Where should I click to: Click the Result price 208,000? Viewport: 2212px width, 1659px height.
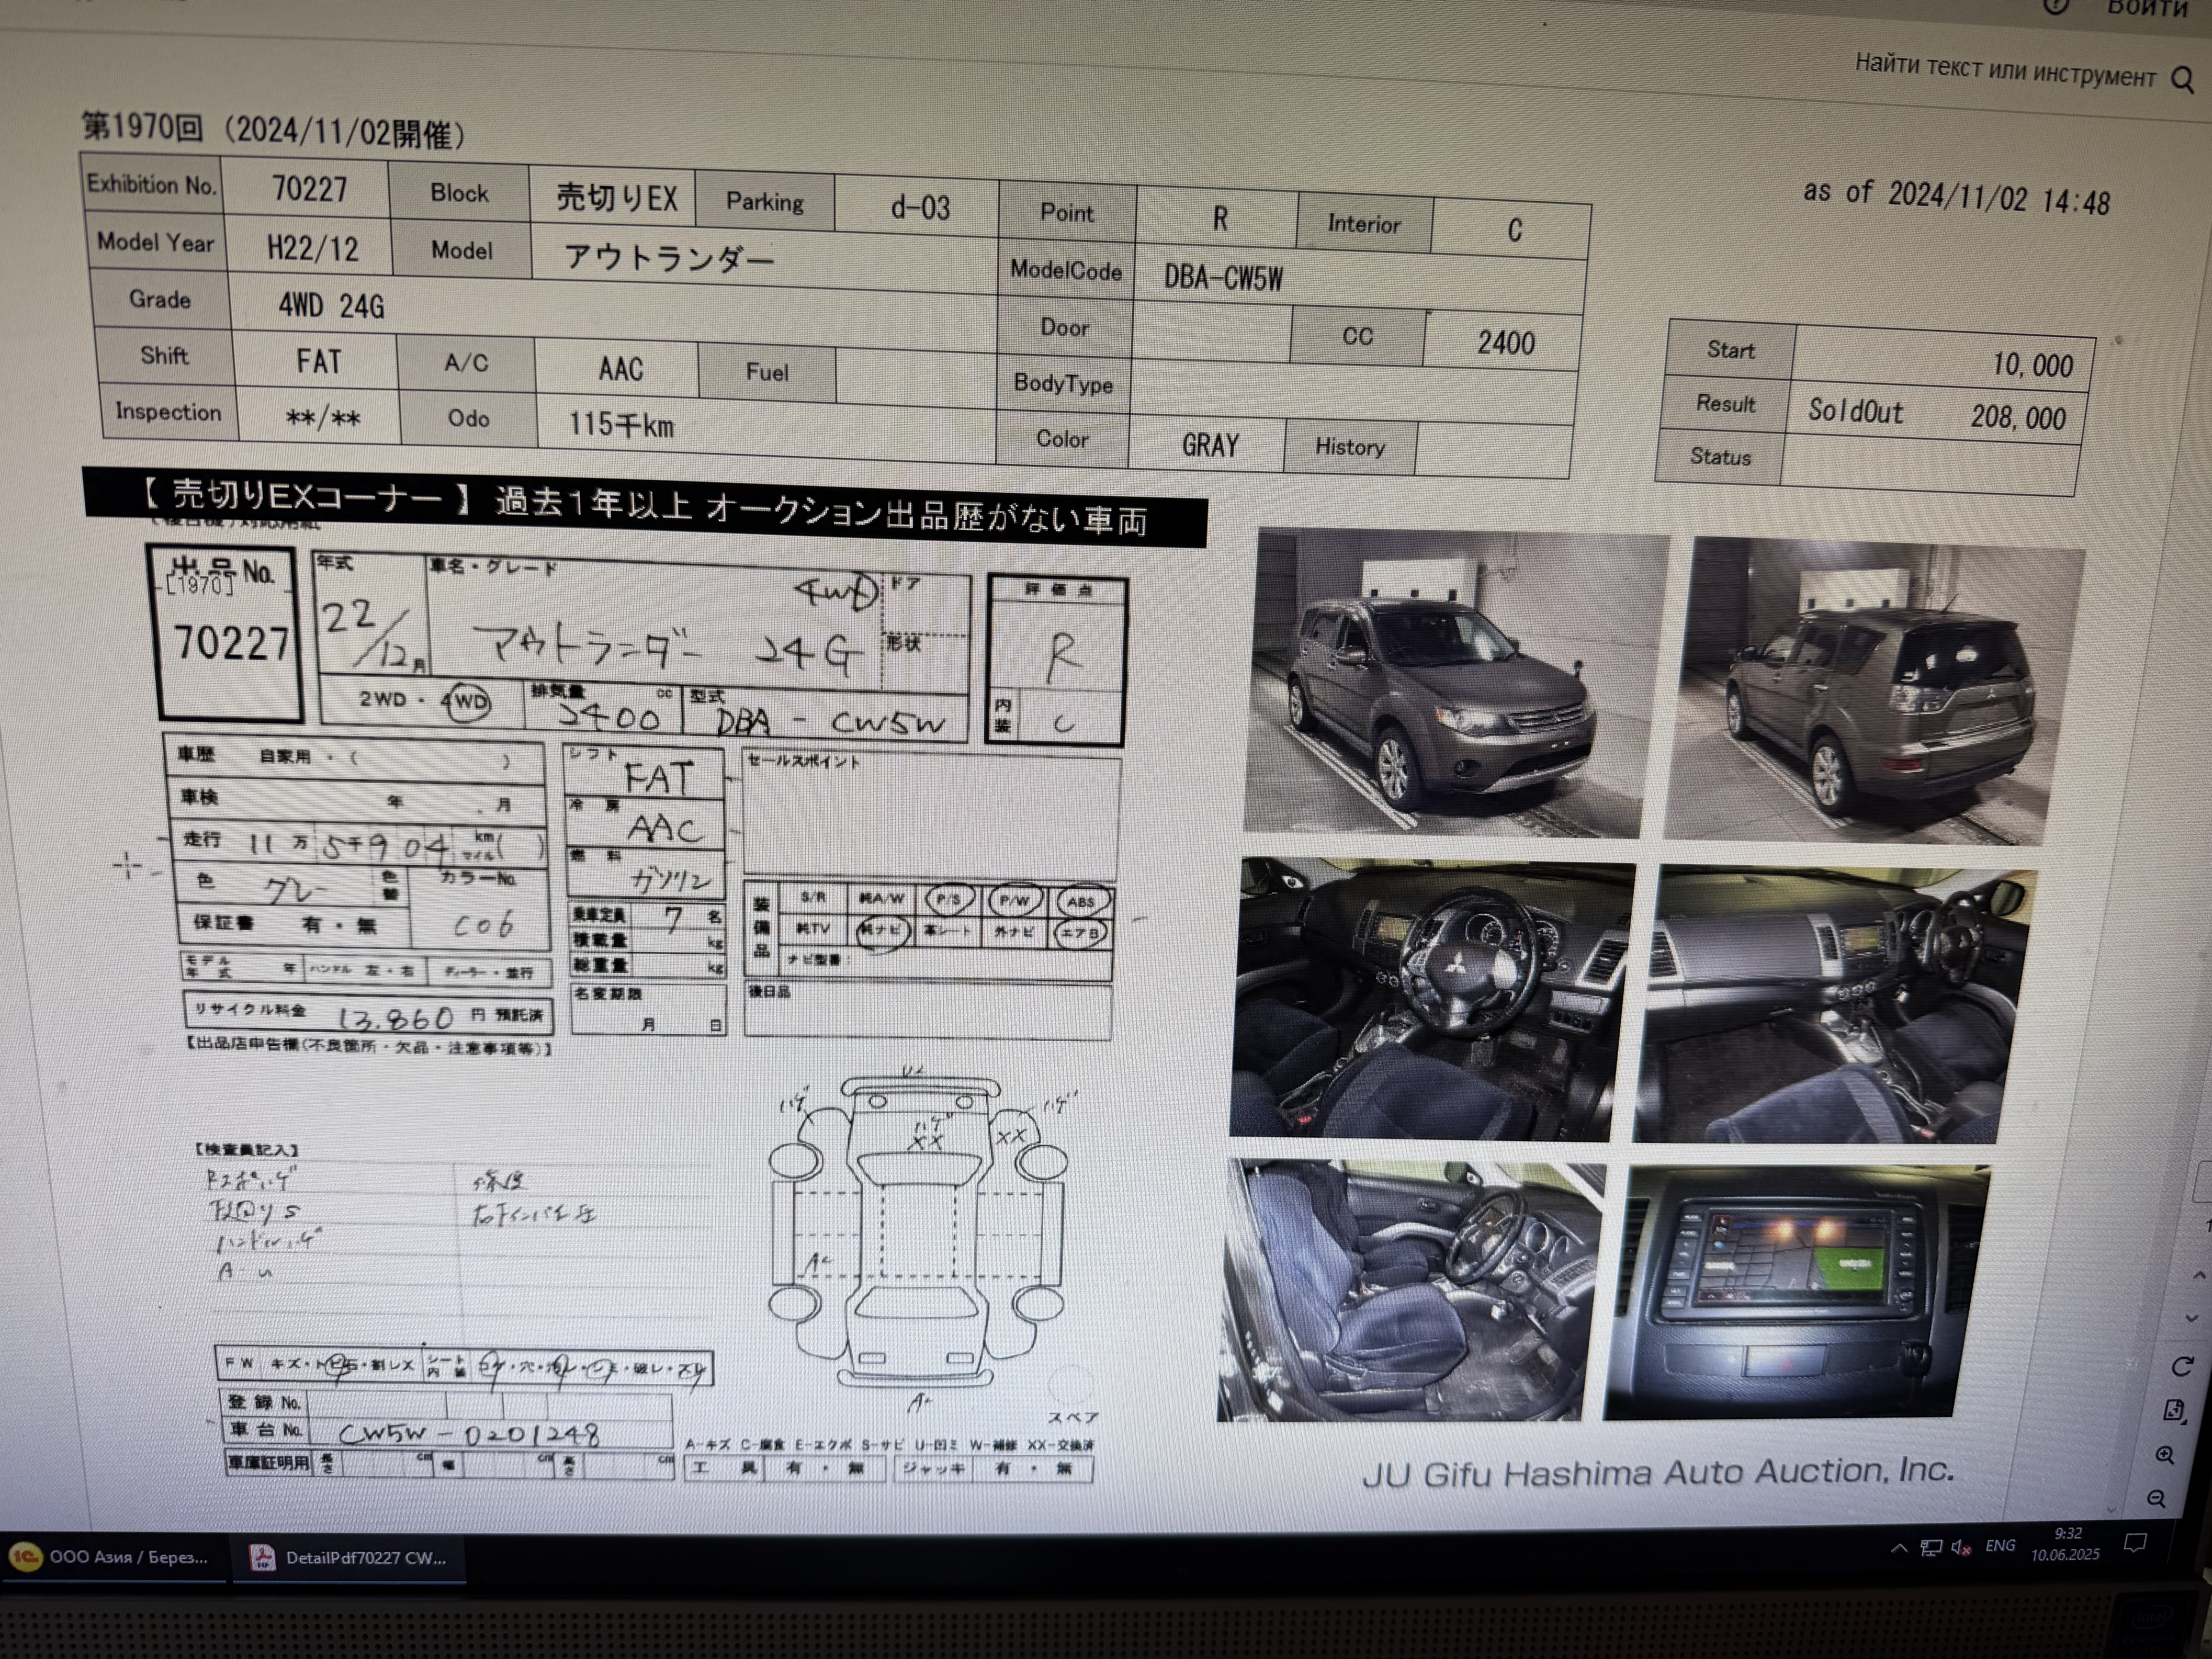[x=2018, y=417]
